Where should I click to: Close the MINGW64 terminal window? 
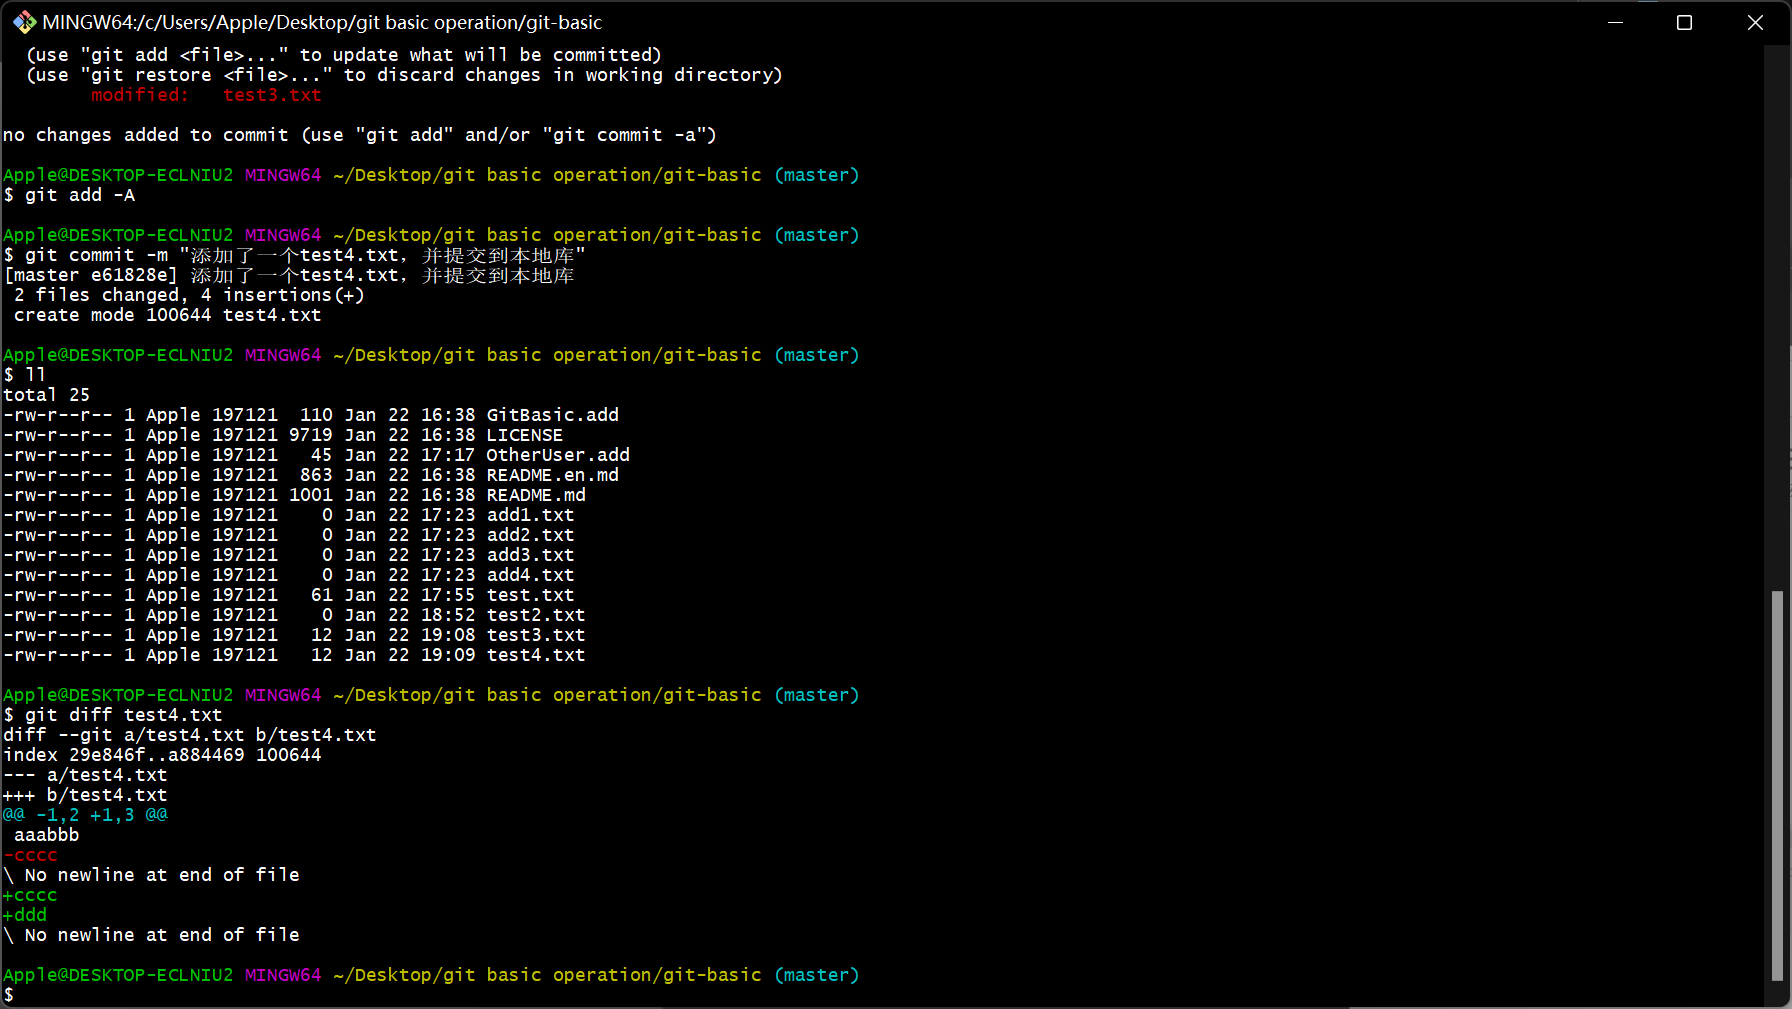click(1755, 22)
